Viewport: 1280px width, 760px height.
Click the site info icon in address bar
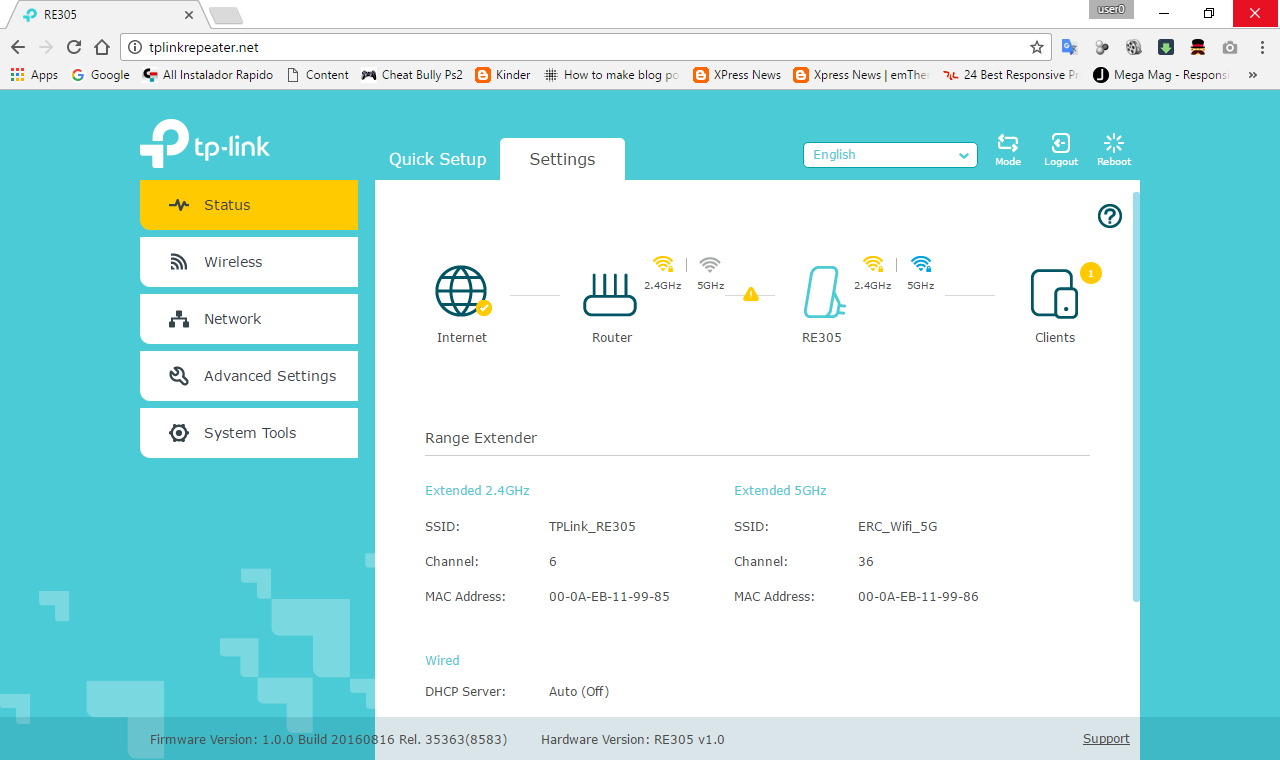[136, 47]
